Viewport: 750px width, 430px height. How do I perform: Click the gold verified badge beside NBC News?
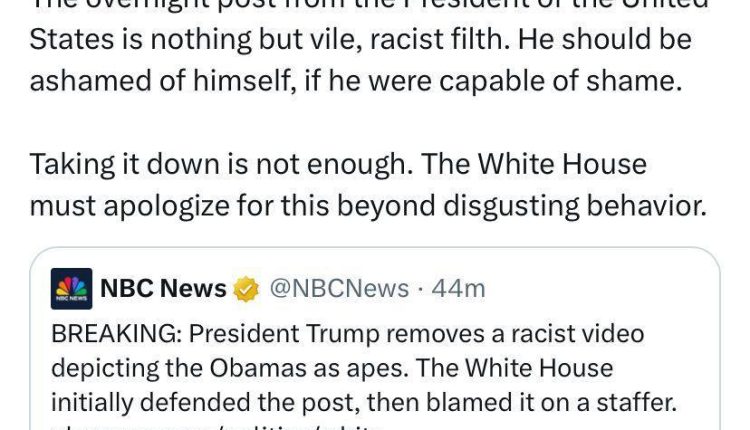click(246, 289)
